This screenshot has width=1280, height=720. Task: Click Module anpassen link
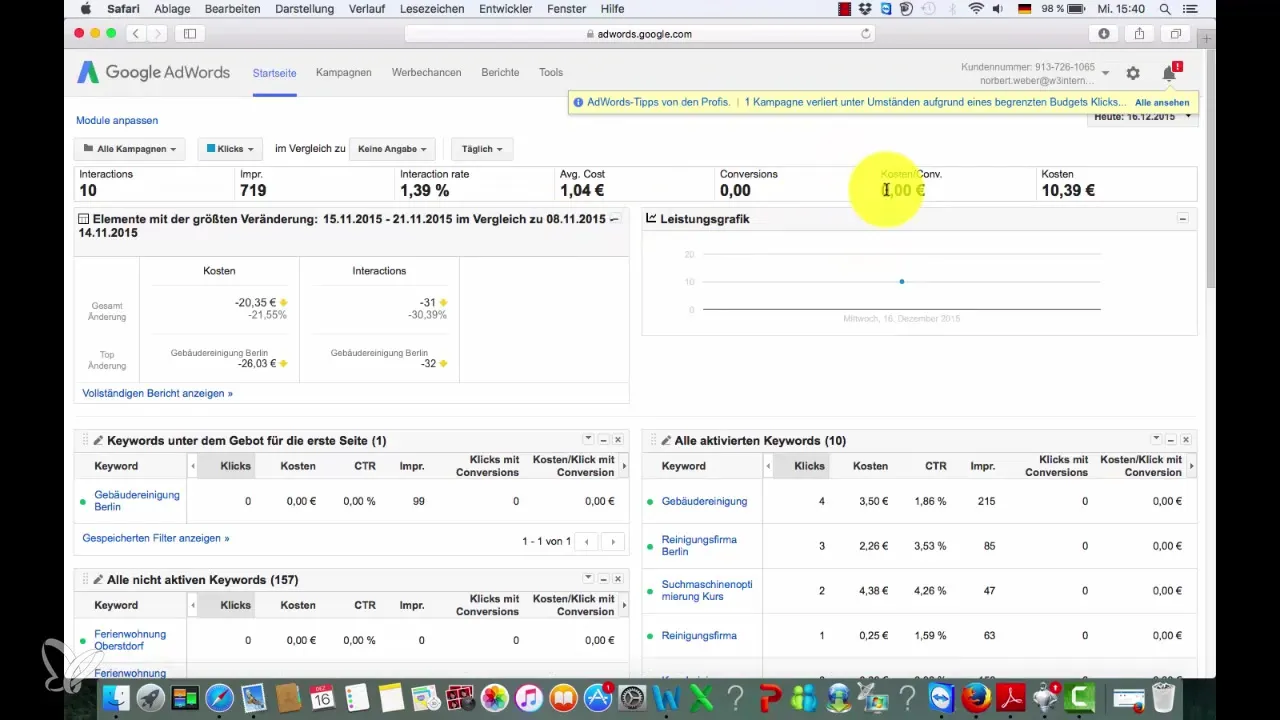117,120
